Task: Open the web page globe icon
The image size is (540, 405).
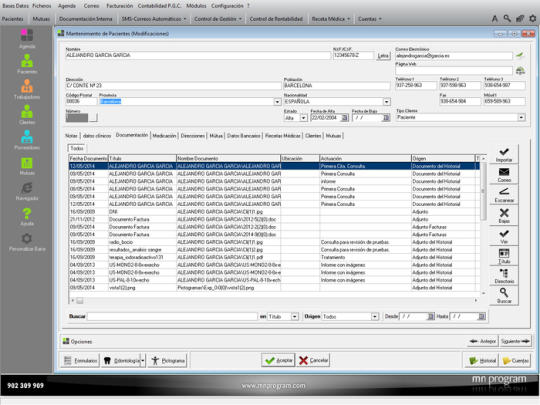Action: tap(520, 71)
